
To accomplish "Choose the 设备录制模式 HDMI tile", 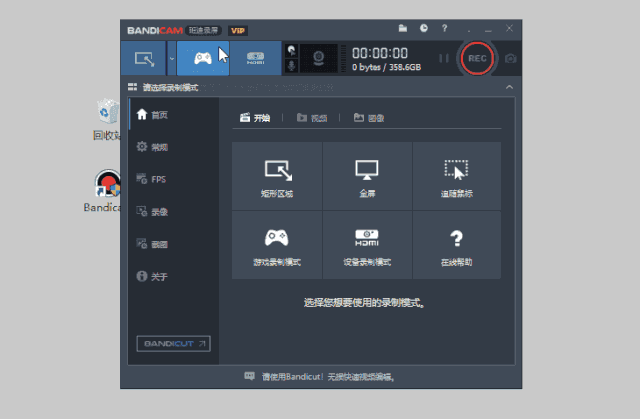I will pyautogui.click(x=367, y=245).
